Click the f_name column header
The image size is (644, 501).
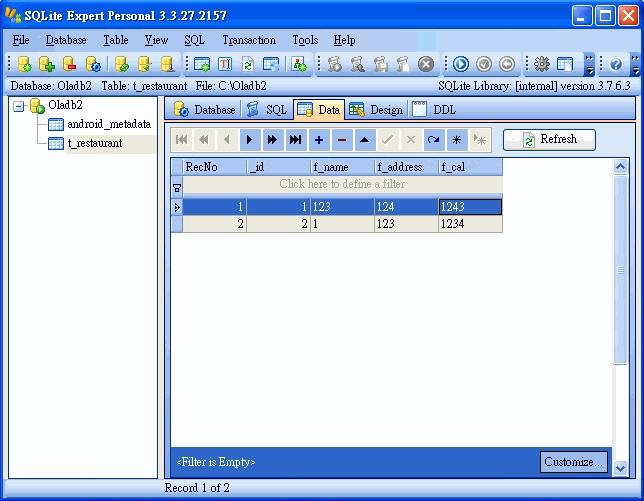pos(343,167)
